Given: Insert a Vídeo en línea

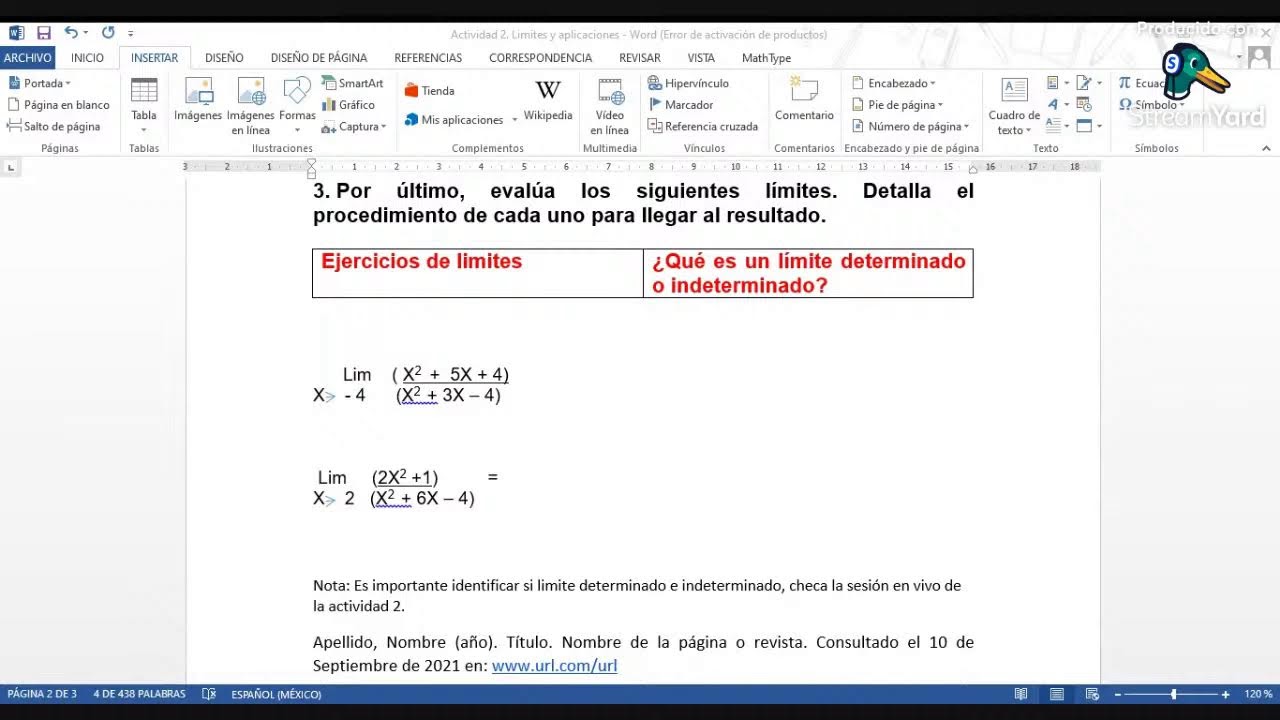Looking at the screenshot, I should point(610,106).
